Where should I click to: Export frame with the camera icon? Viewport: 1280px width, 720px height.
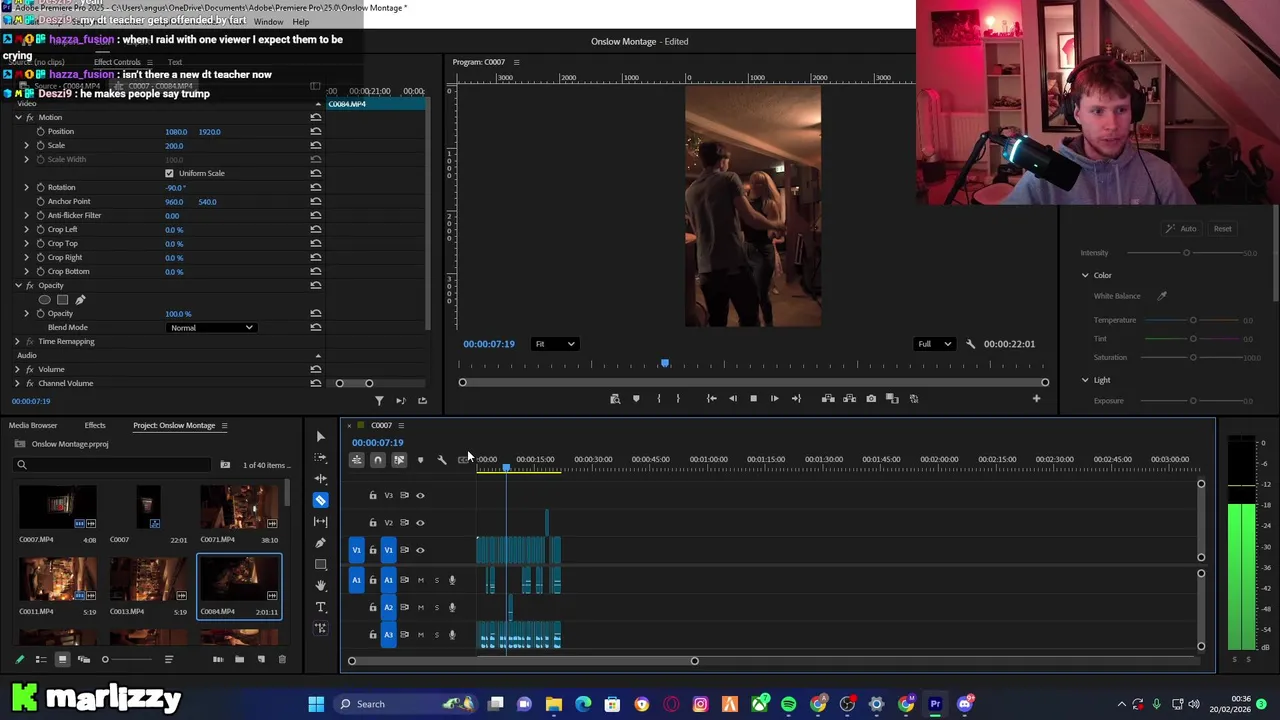click(871, 399)
